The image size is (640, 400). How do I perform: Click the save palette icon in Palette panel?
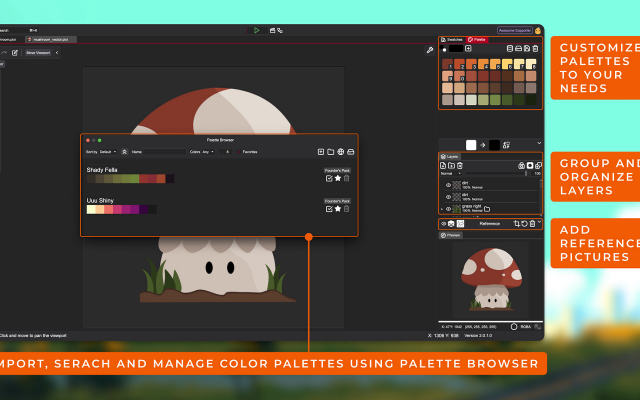(x=527, y=49)
